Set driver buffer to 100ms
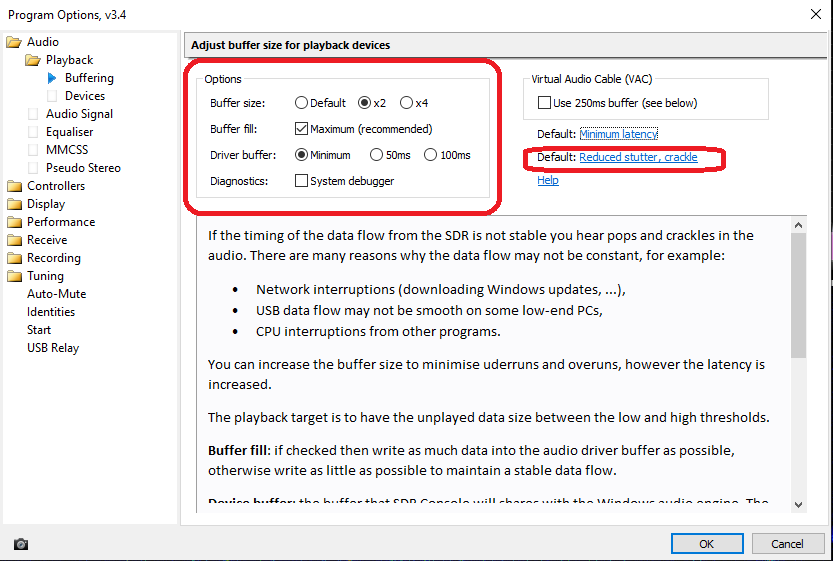Viewport: 833px width, 561px height. click(431, 155)
